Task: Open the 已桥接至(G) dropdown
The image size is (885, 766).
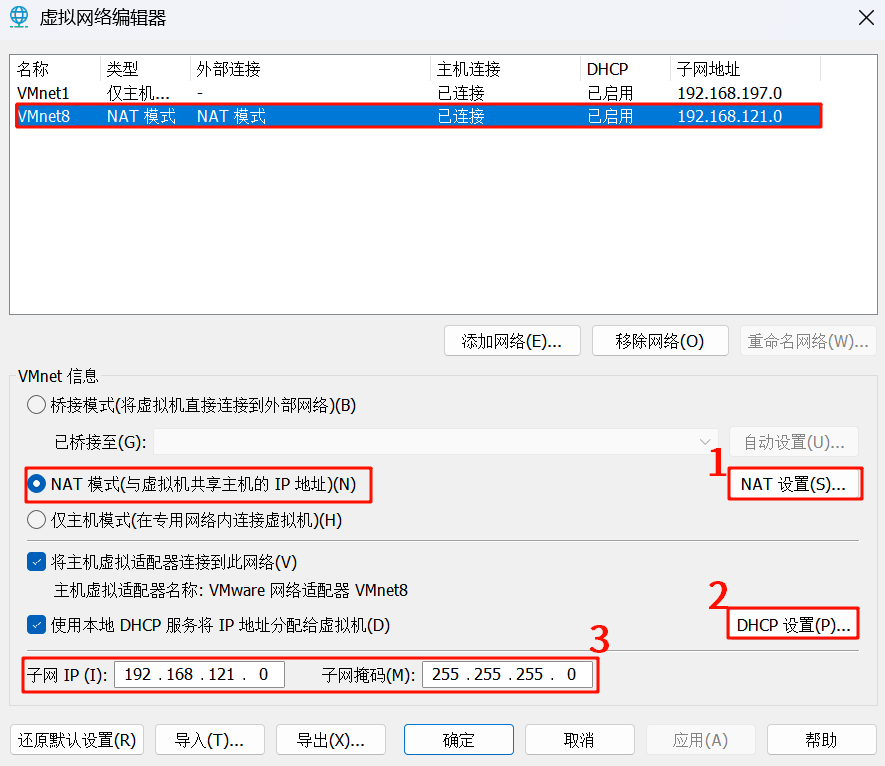Action: [436, 441]
